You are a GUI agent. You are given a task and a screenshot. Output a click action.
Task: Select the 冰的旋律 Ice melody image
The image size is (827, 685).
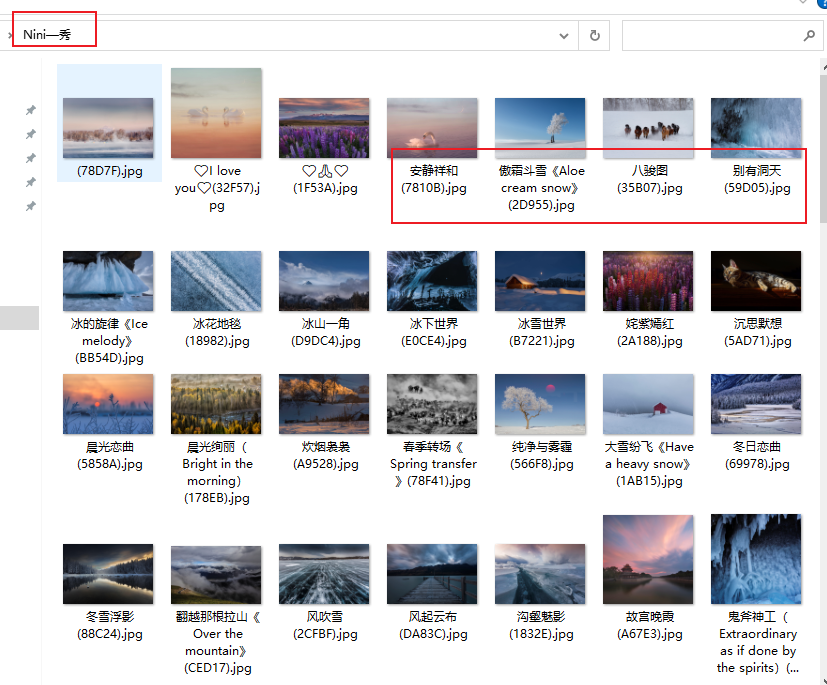click(108, 281)
